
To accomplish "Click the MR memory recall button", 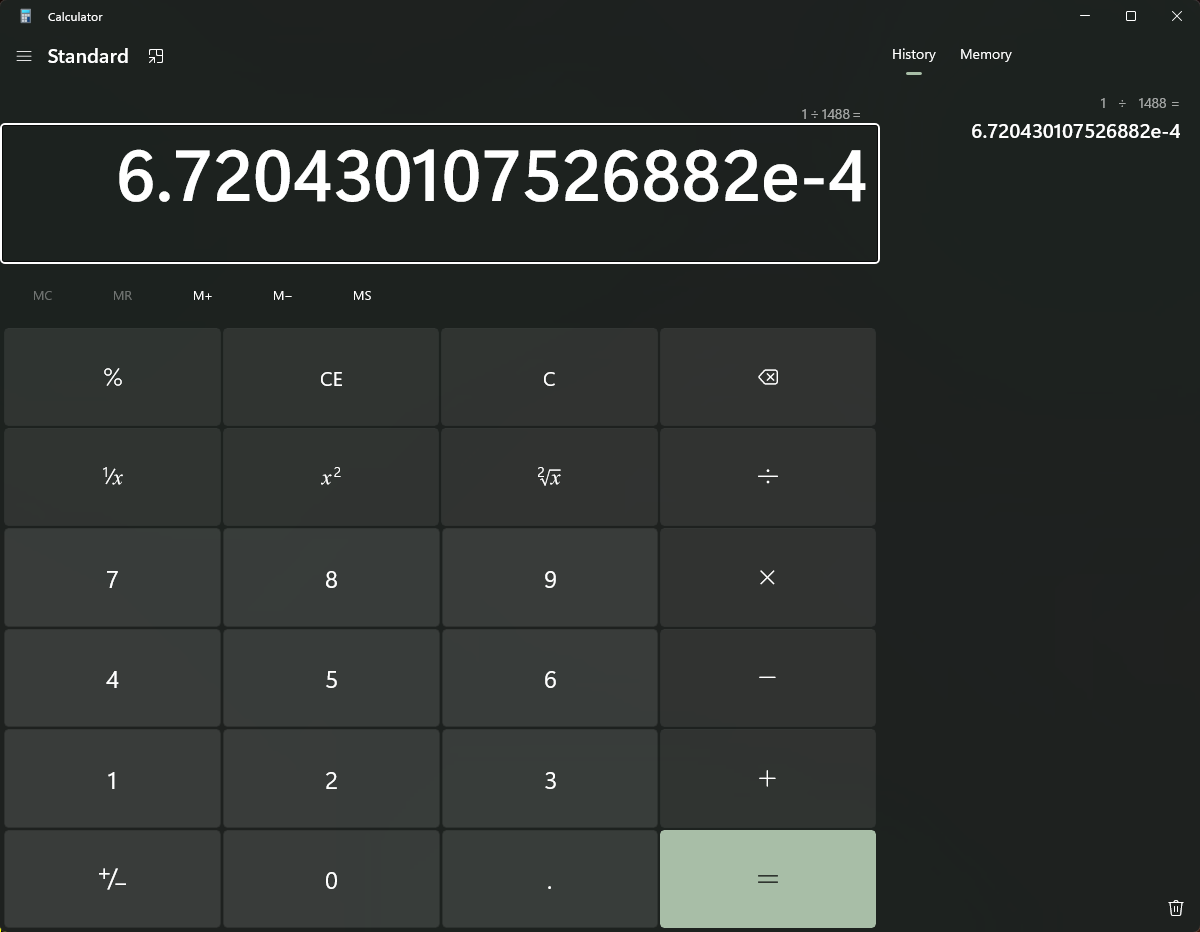I will click(122, 296).
